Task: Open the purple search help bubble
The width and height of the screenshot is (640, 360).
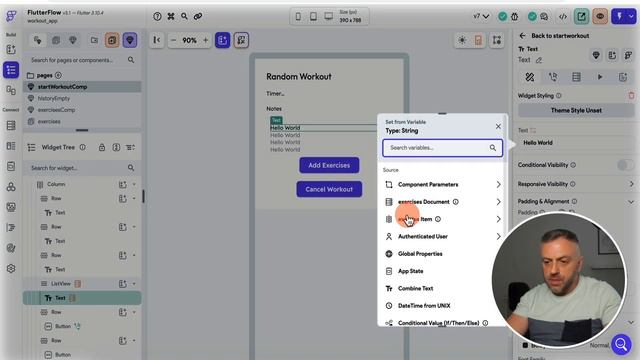Action: point(621,344)
